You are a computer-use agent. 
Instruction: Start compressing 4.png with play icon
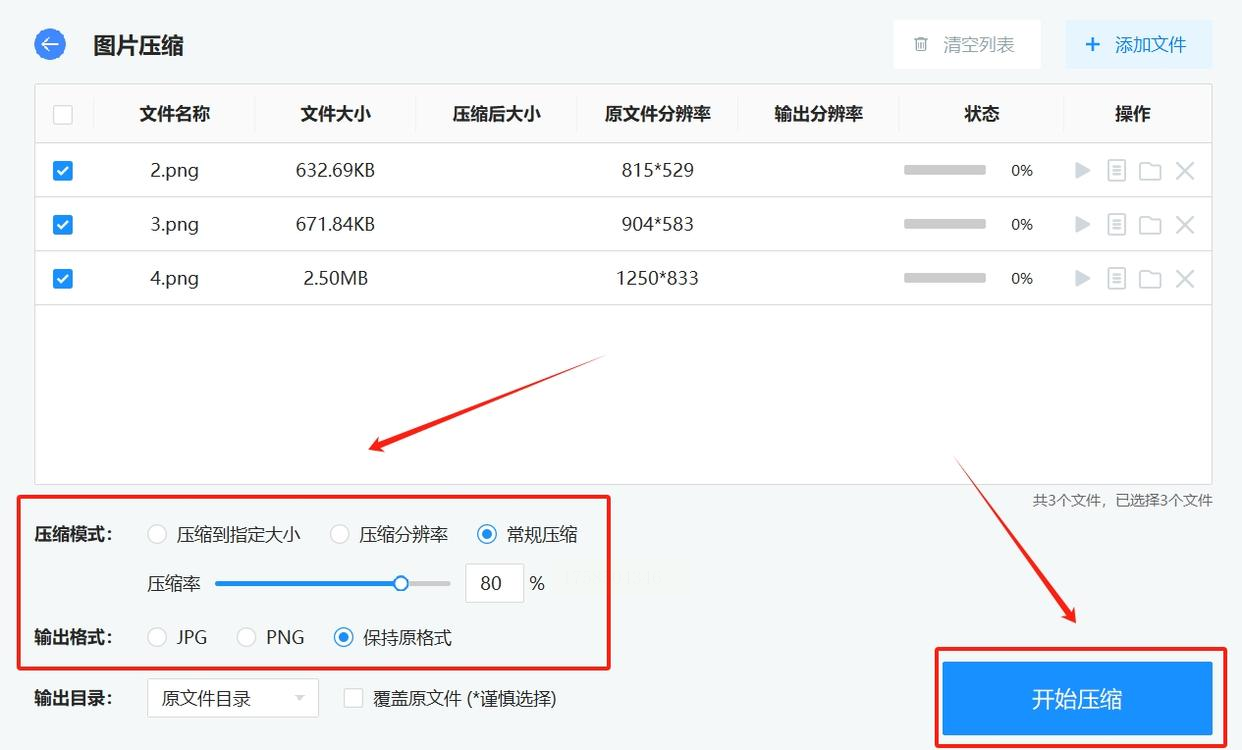pos(1082,279)
